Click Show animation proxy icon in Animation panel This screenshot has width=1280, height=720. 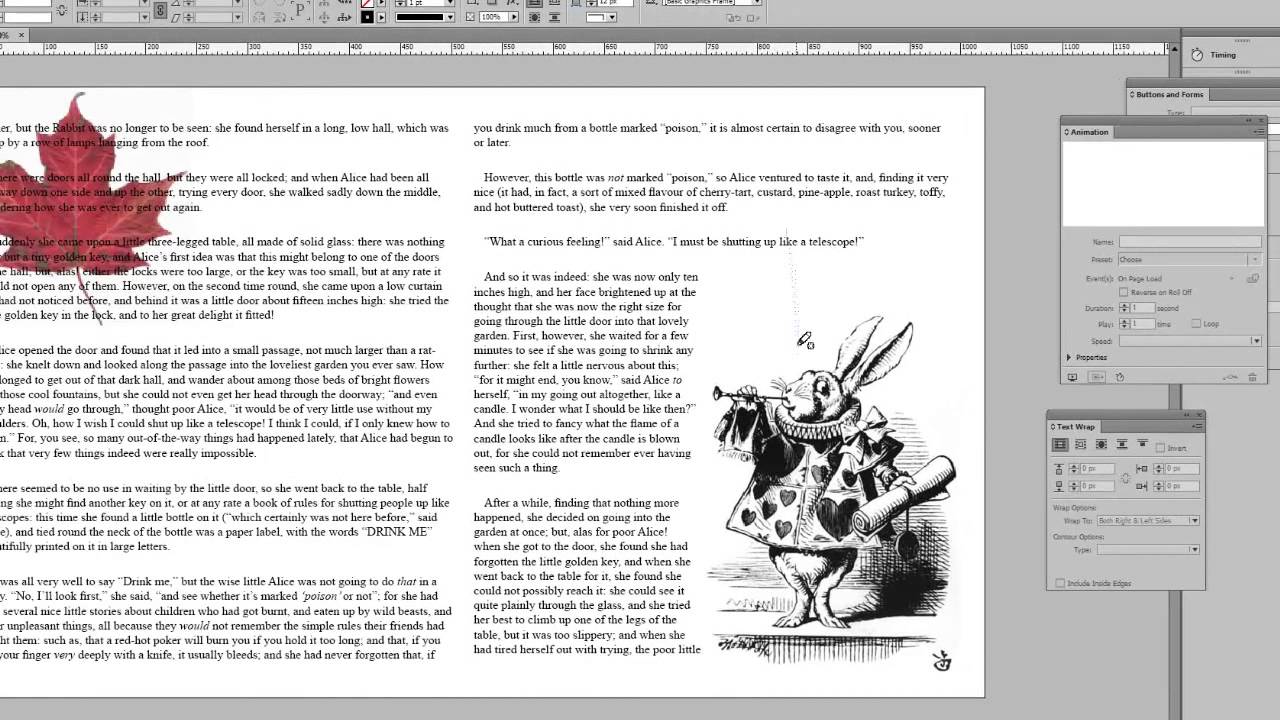tap(1097, 377)
